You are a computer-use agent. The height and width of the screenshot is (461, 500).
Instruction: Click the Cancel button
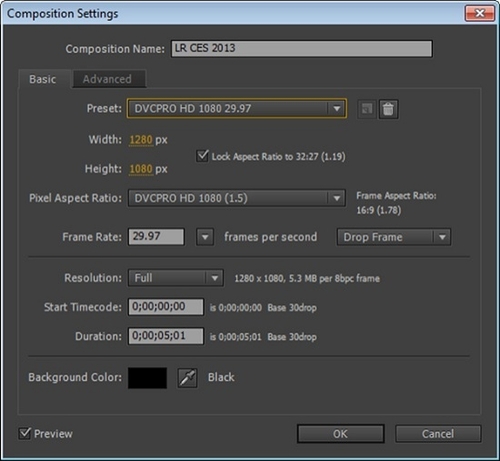438,434
